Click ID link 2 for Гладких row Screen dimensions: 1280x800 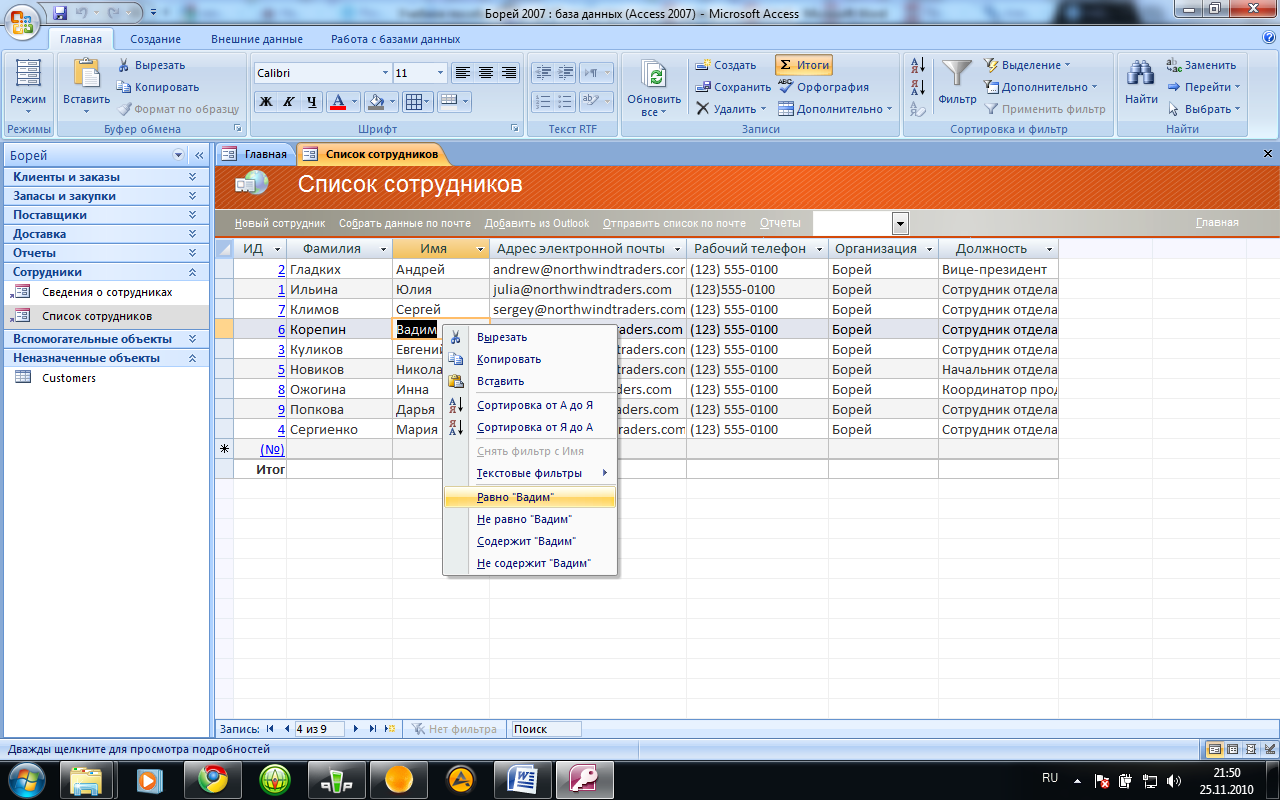pos(281,269)
